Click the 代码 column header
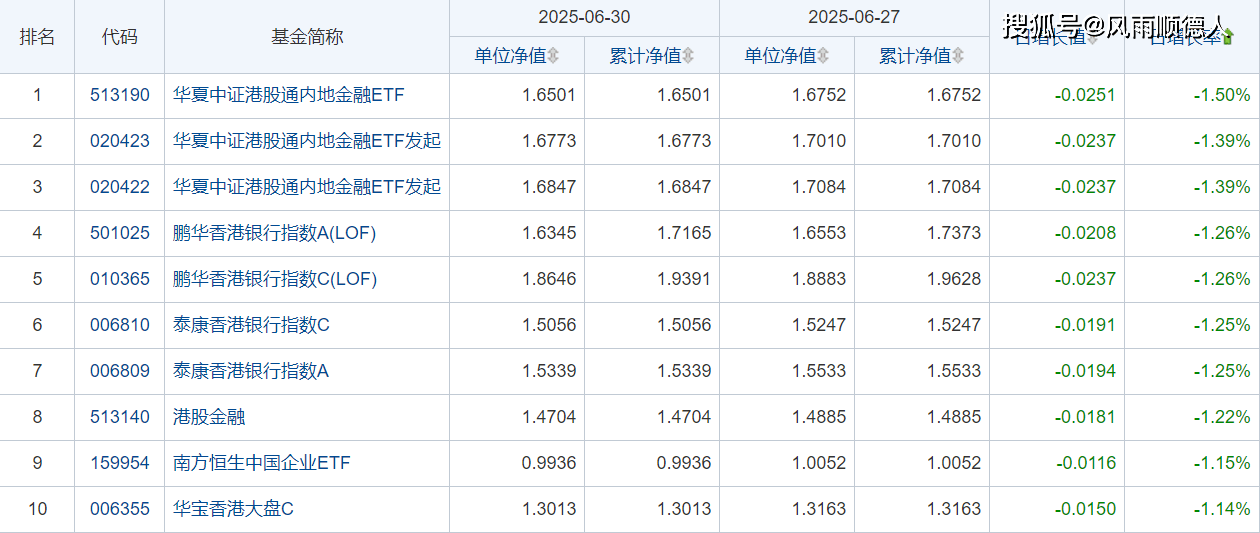The image size is (1260, 533). click(120, 37)
